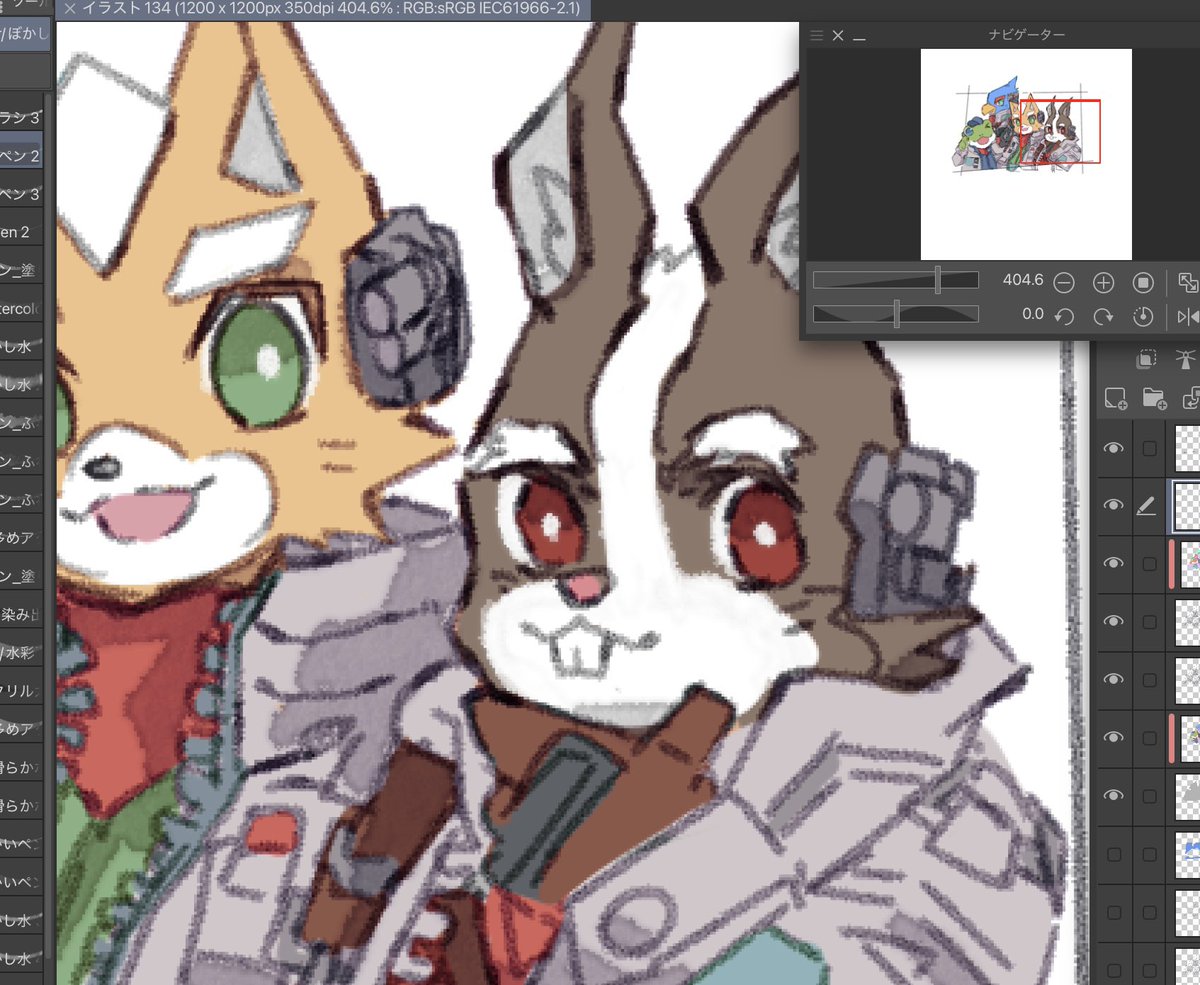The width and height of the screenshot is (1200, 985).
Task: Check the box on the fourth layer
Action: (x=1149, y=622)
